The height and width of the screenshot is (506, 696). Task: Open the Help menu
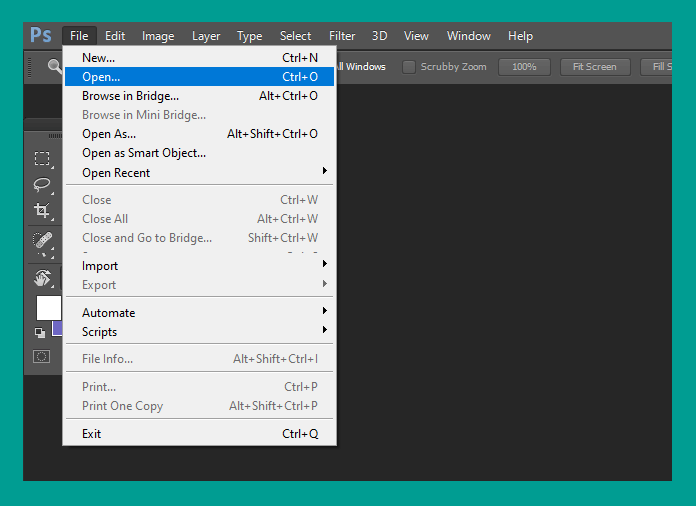(520, 36)
